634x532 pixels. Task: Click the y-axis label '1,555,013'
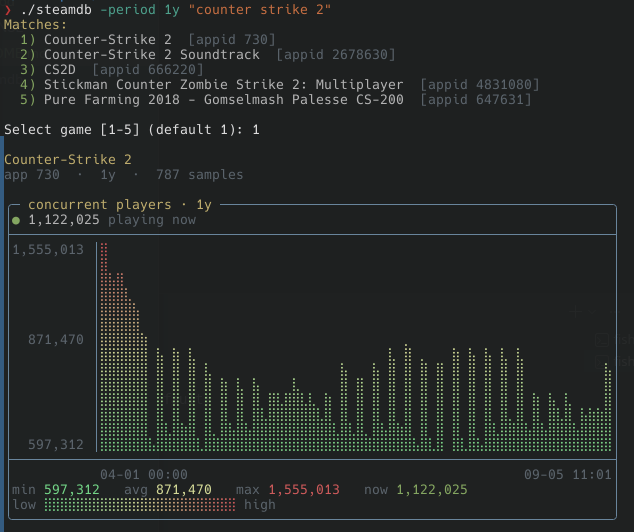point(48,250)
